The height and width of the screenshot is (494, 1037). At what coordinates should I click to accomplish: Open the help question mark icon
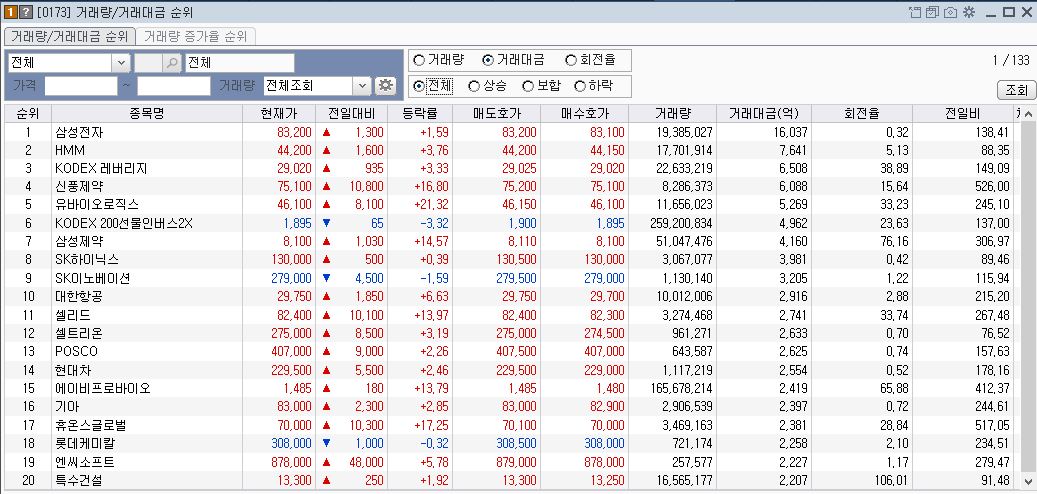tap(25, 12)
